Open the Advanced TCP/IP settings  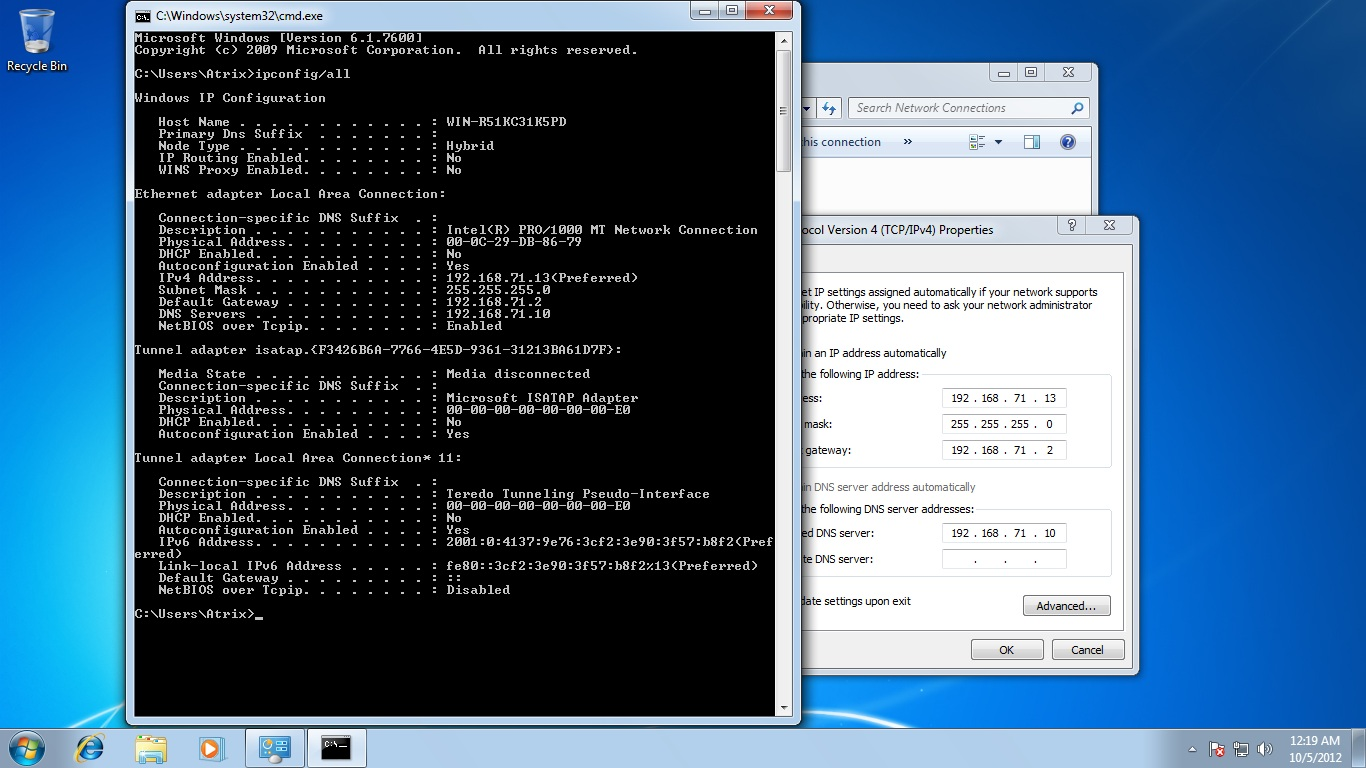tap(1066, 605)
